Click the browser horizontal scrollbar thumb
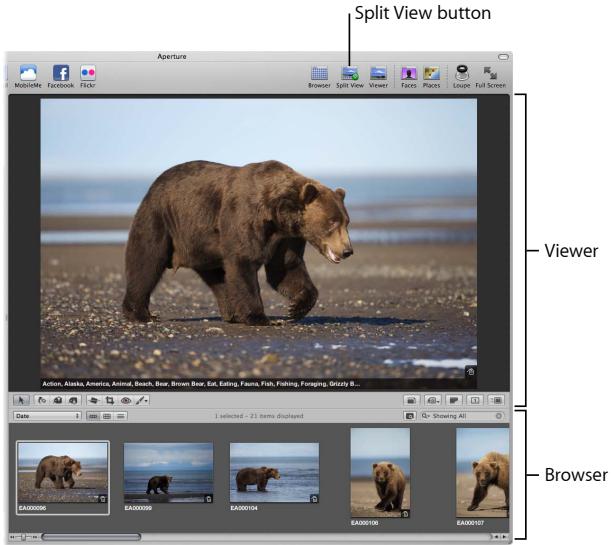This screenshot has height=545, width=612. click(x=91, y=538)
